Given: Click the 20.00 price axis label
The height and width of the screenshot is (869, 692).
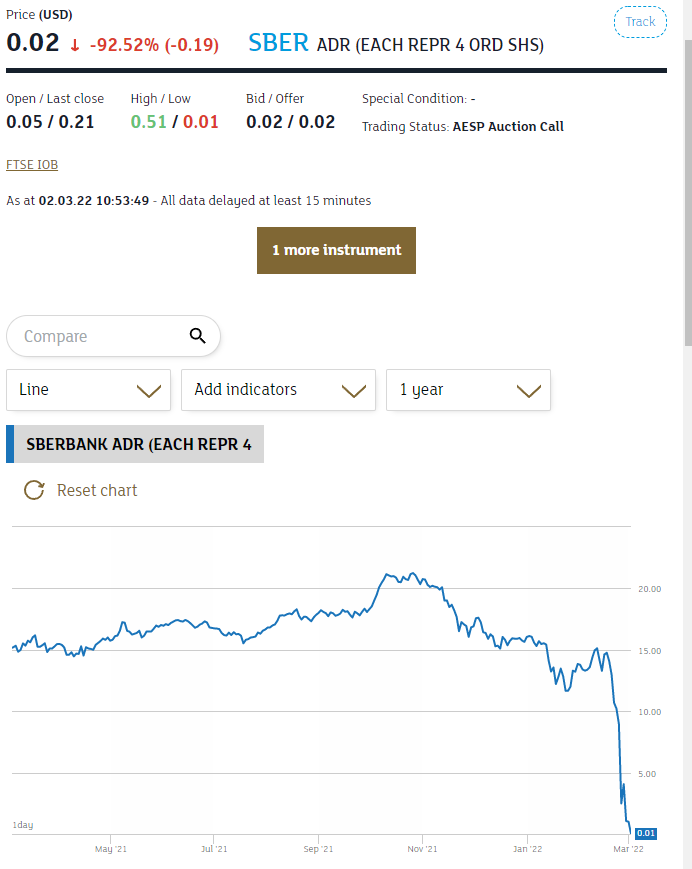Looking at the screenshot, I should coord(649,589).
